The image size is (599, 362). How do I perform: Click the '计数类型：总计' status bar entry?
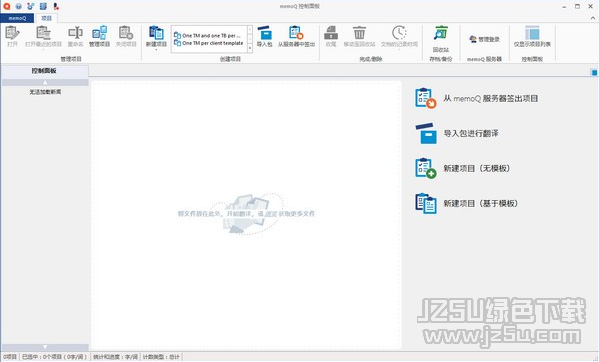161,357
